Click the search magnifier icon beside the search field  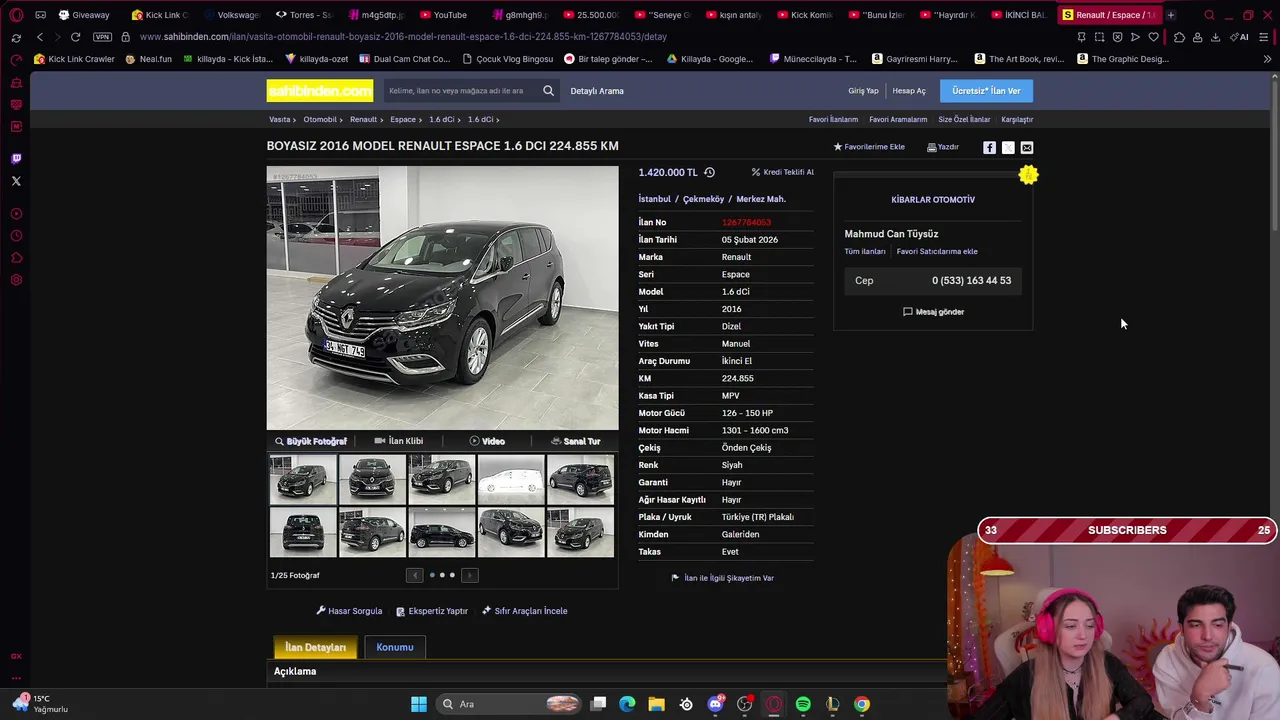click(548, 91)
